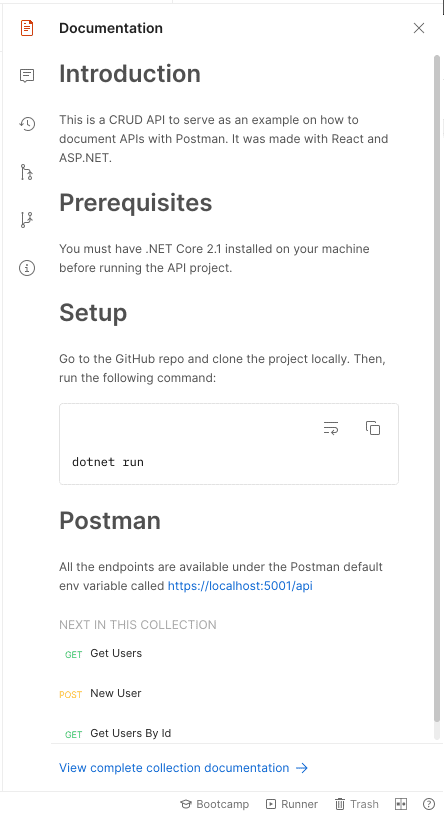Open the Get Users request
444x829 pixels.
coord(116,653)
